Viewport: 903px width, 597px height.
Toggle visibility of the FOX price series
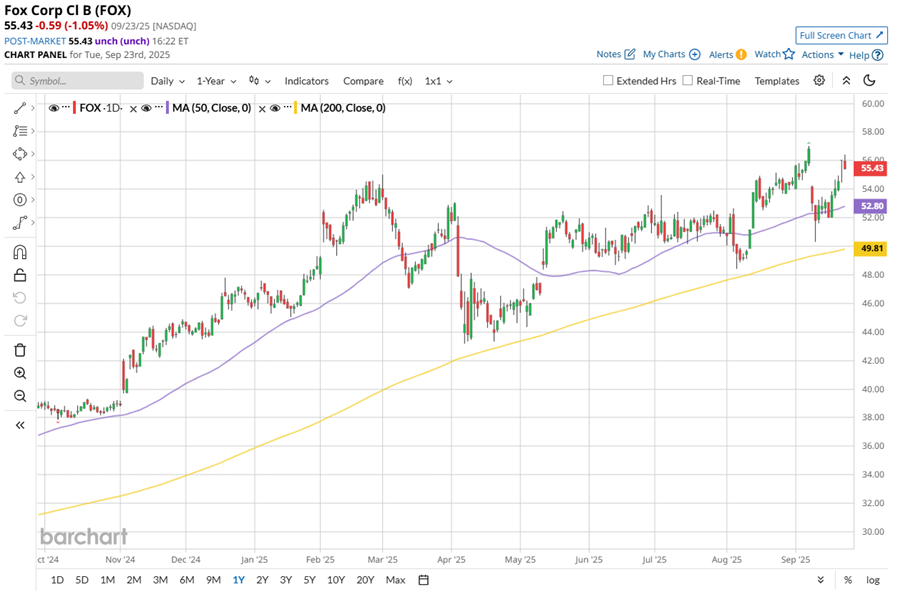tap(54, 108)
